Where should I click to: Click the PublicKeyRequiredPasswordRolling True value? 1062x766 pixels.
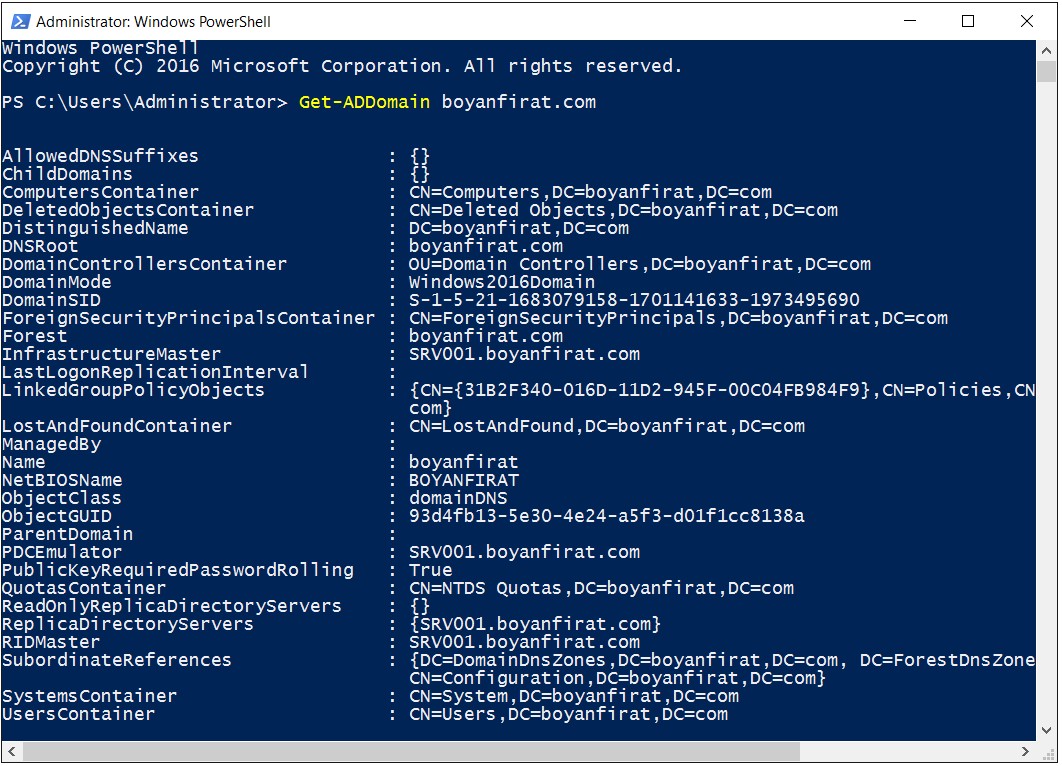pyautogui.click(x=430, y=570)
